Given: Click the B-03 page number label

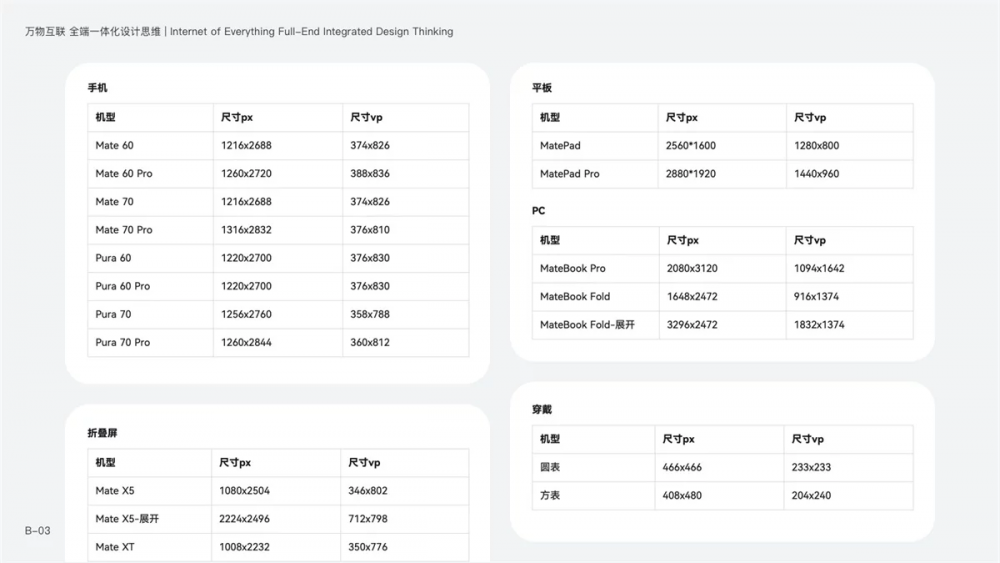Looking at the screenshot, I should pyautogui.click(x=37, y=531).
